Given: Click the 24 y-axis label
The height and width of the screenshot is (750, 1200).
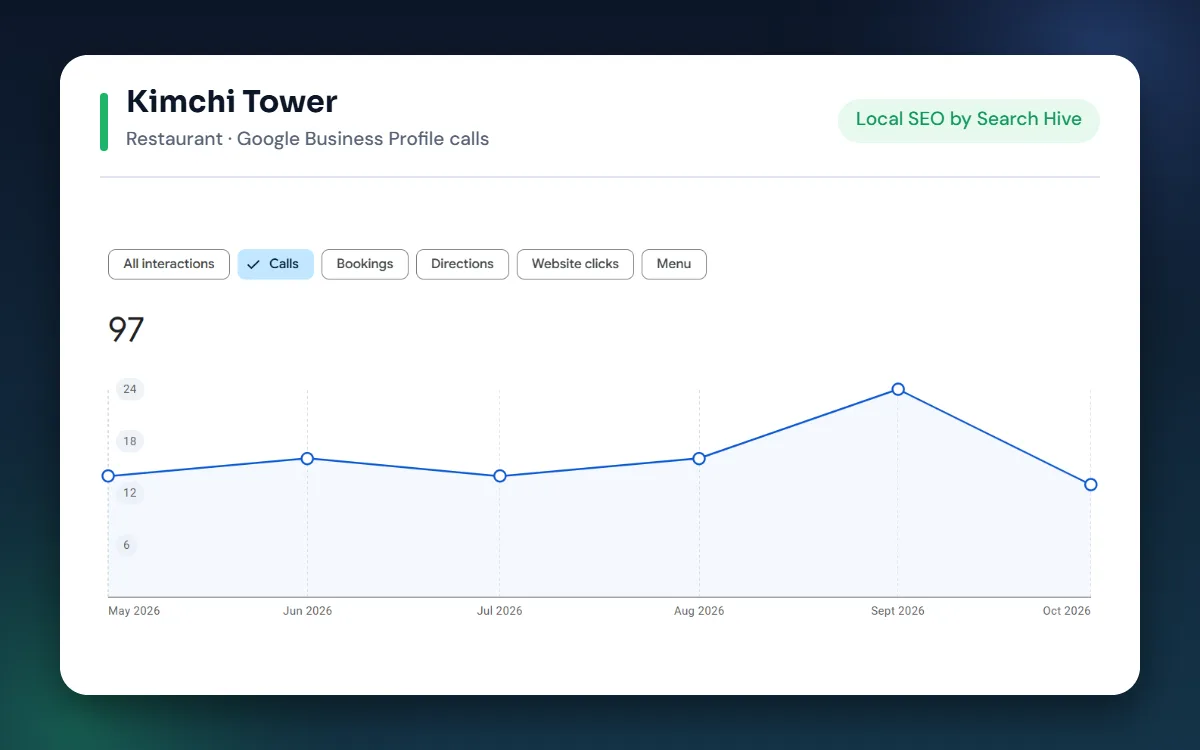Looking at the screenshot, I should point(130,389).
